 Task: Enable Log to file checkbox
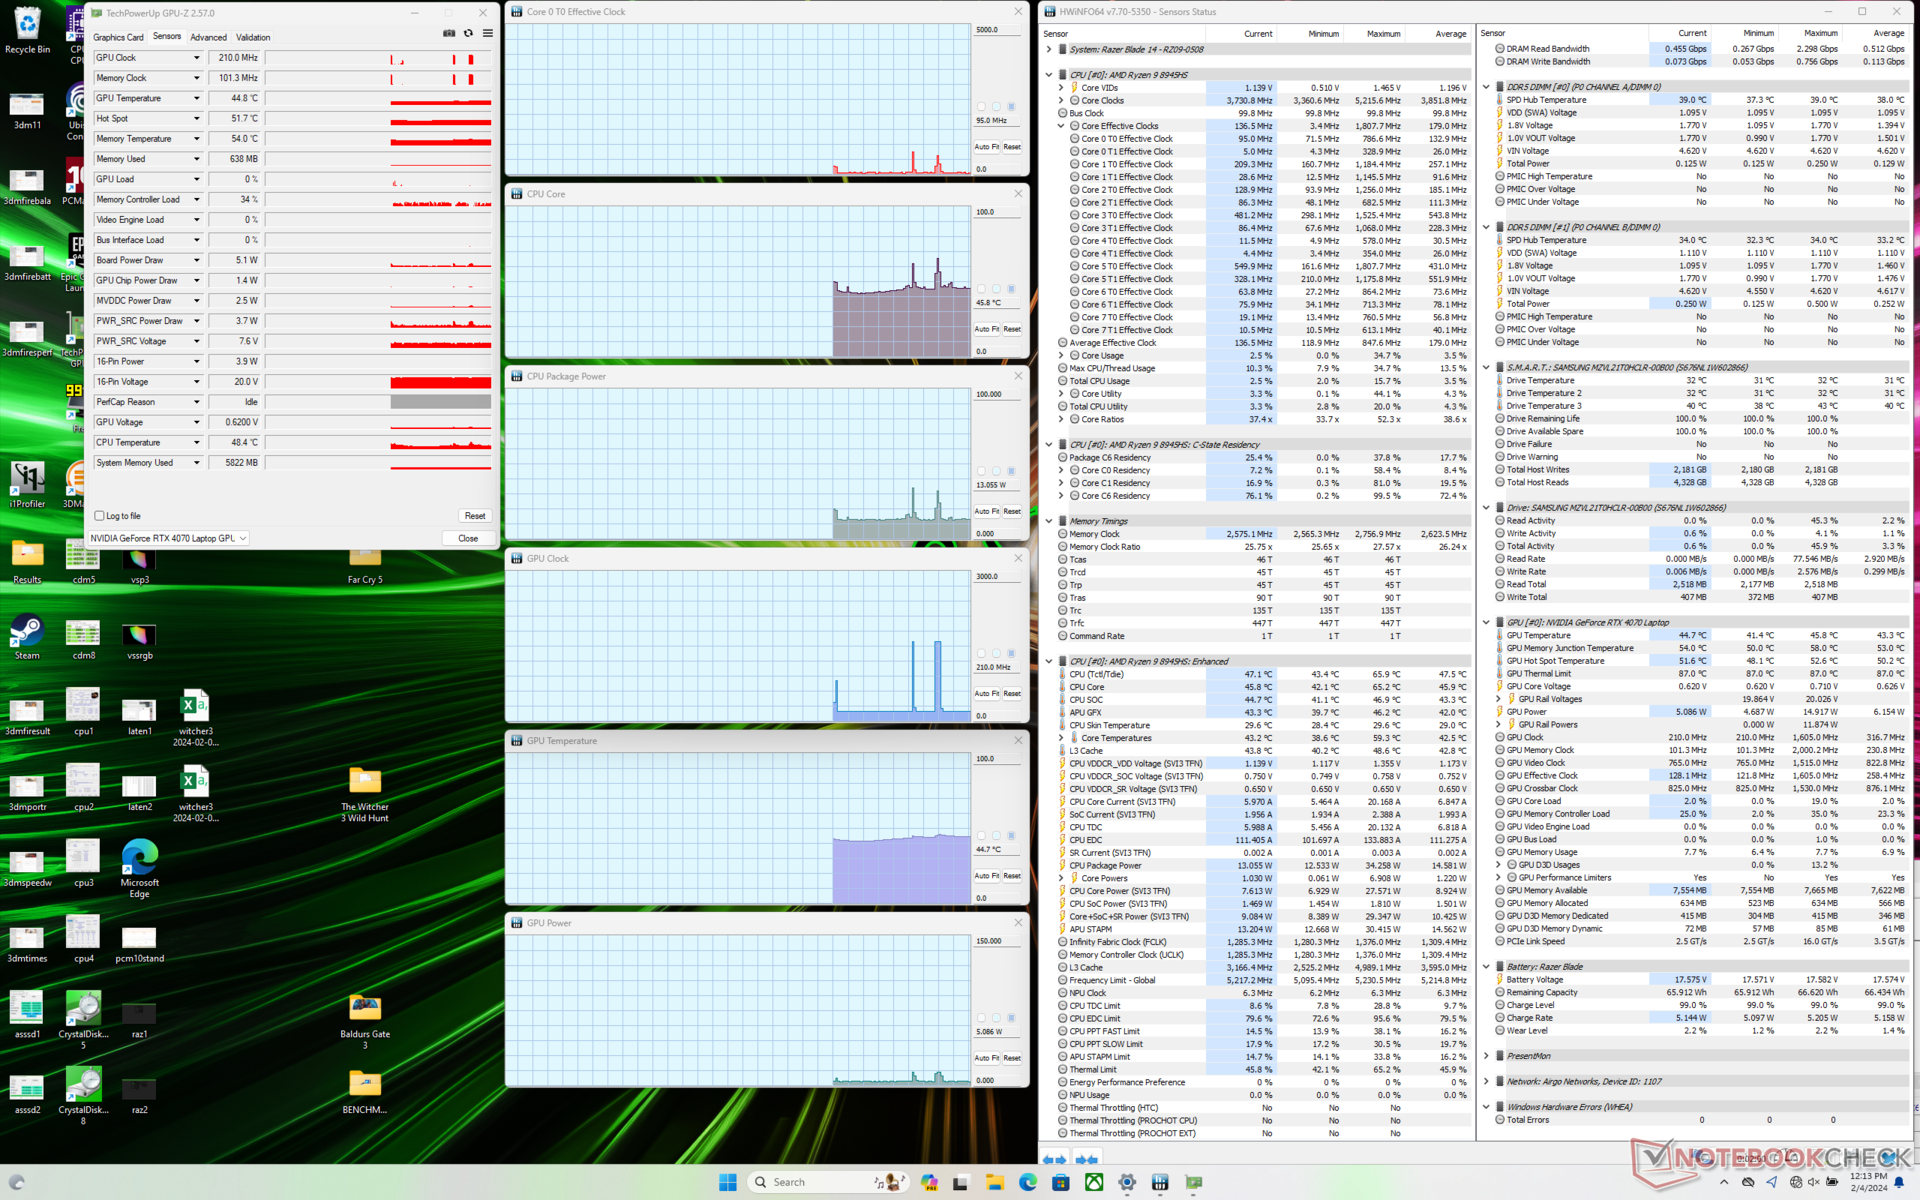[x=100, y=516]
